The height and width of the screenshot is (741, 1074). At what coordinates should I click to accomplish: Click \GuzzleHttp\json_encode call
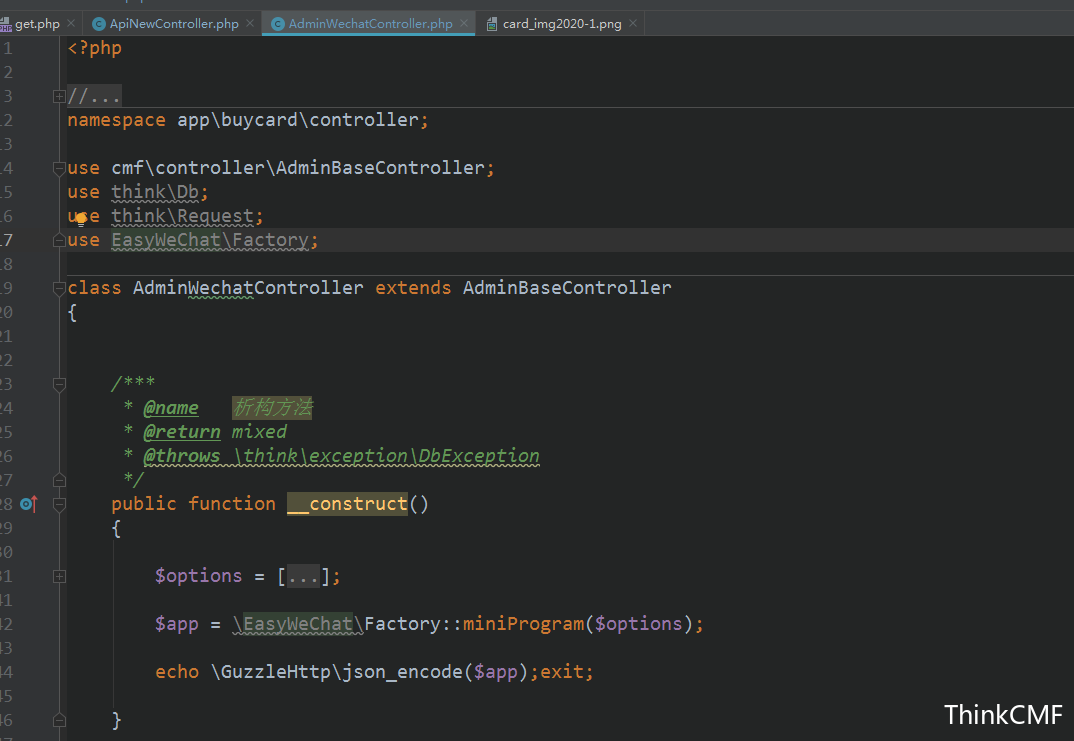(337, 672)
